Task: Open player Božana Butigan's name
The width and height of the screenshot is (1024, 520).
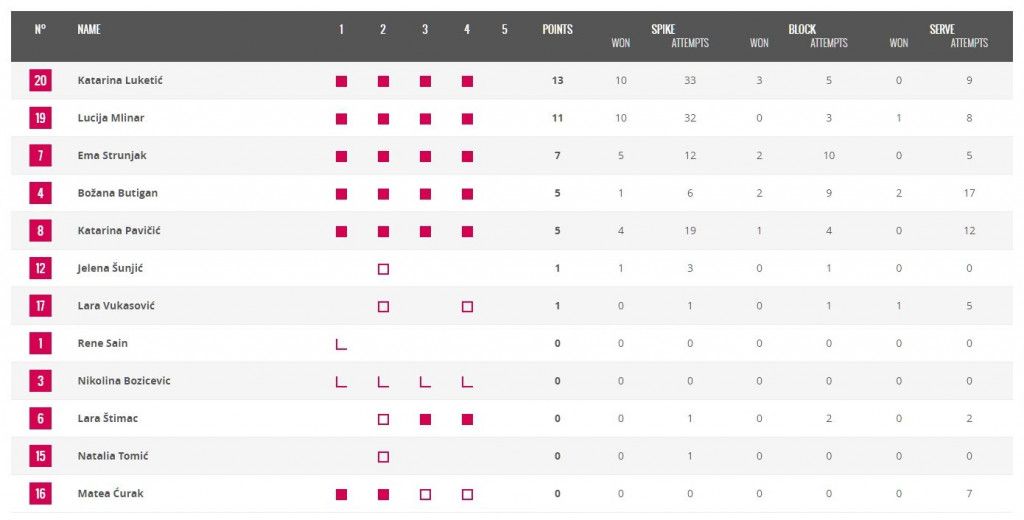Action: [x=117, y=193]
